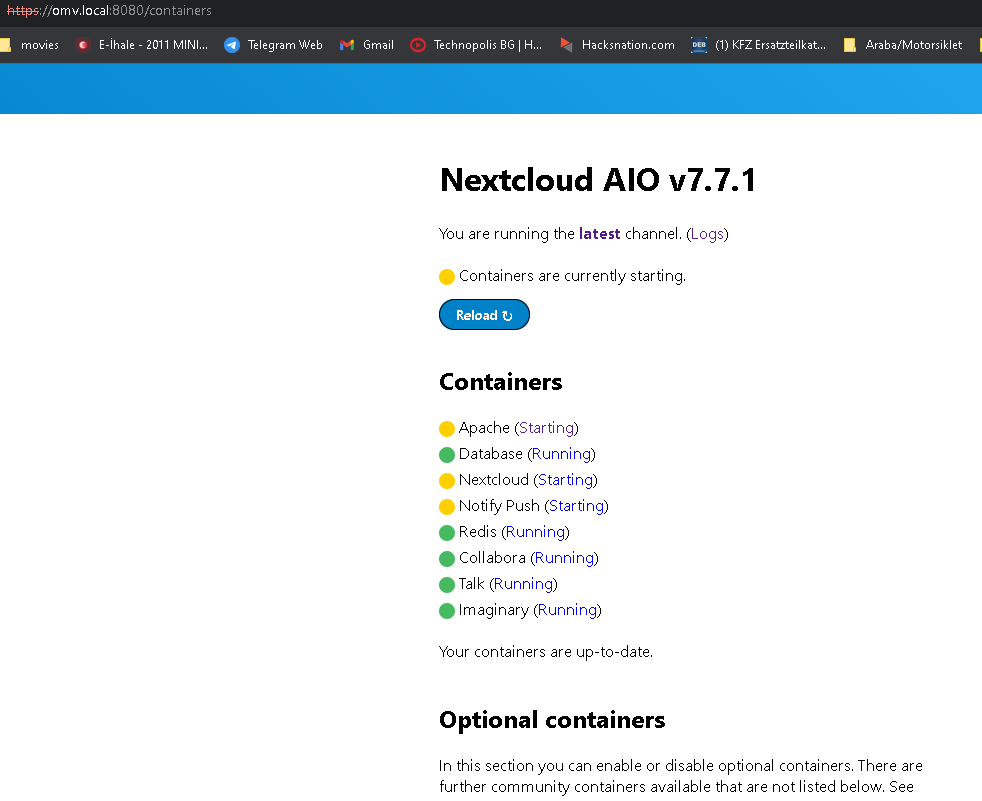
Task: Open Apache Starting status link
Action: (x=546, y=428)
